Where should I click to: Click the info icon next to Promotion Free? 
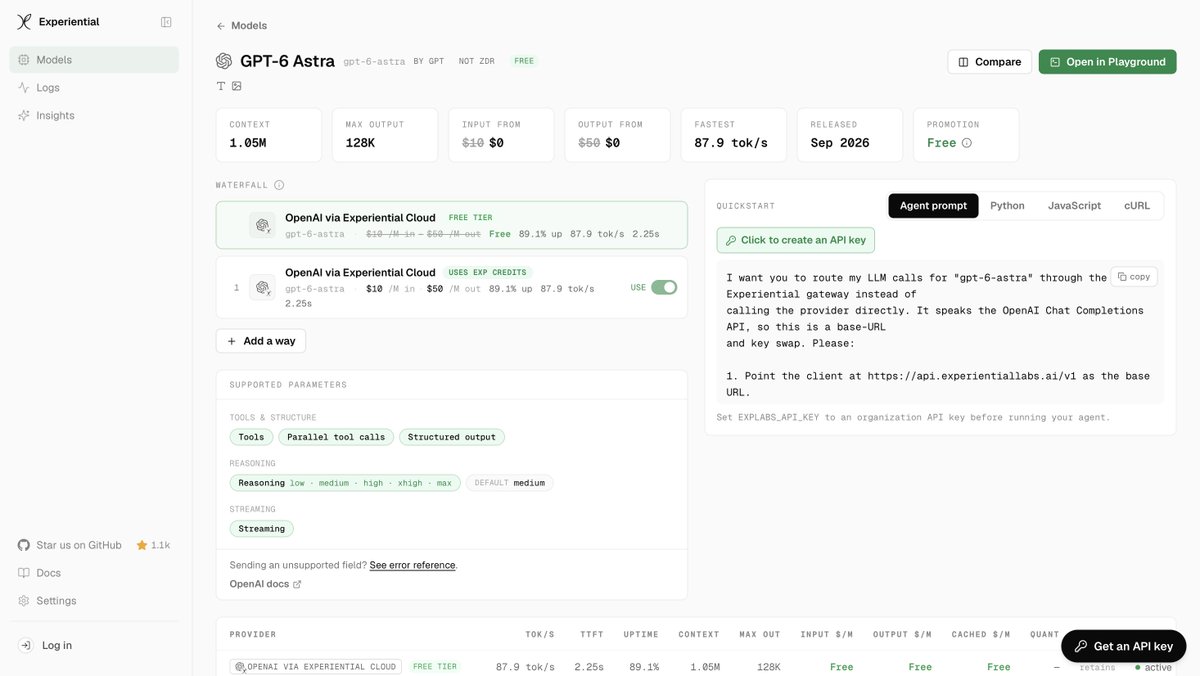(x=967, y=143)
